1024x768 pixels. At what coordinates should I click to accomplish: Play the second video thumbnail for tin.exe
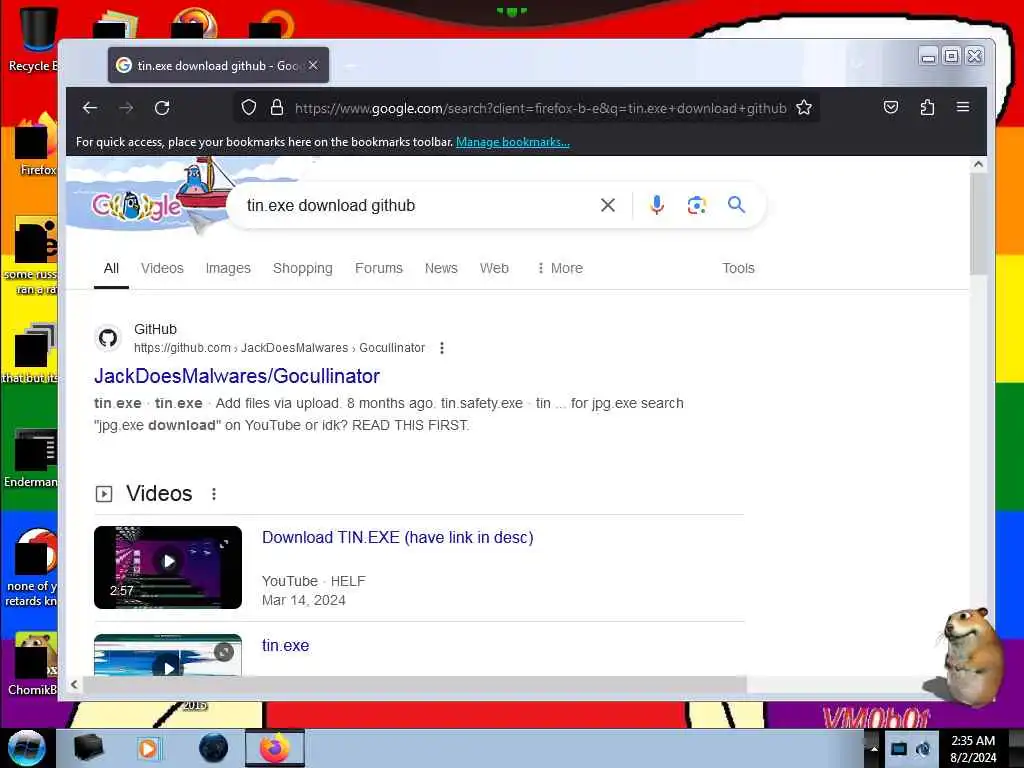pos(168,655)
